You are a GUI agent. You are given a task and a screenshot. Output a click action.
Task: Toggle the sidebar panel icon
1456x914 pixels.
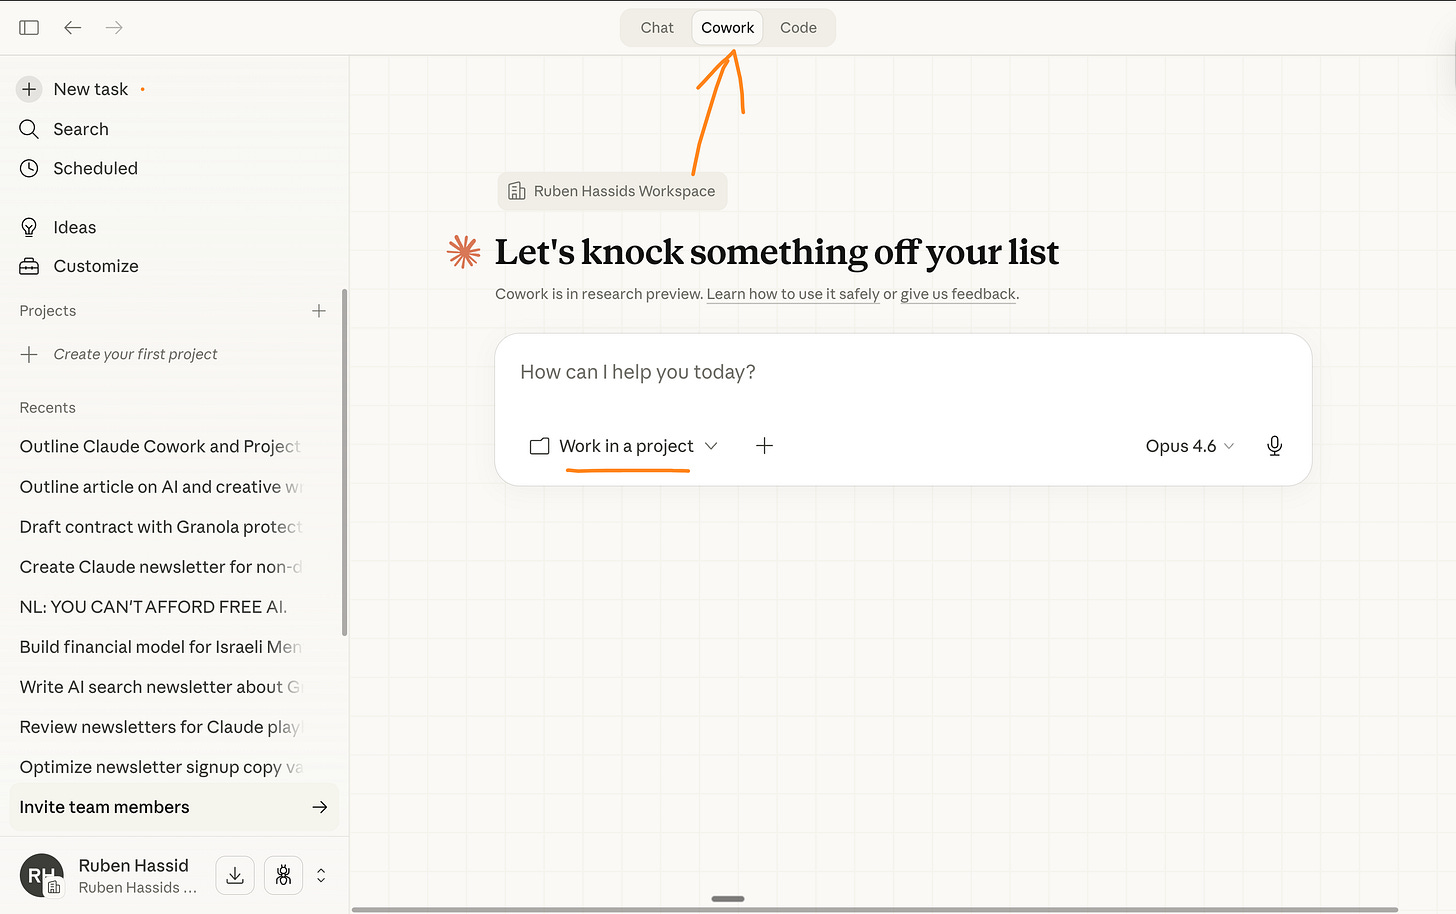coord(29,28)
